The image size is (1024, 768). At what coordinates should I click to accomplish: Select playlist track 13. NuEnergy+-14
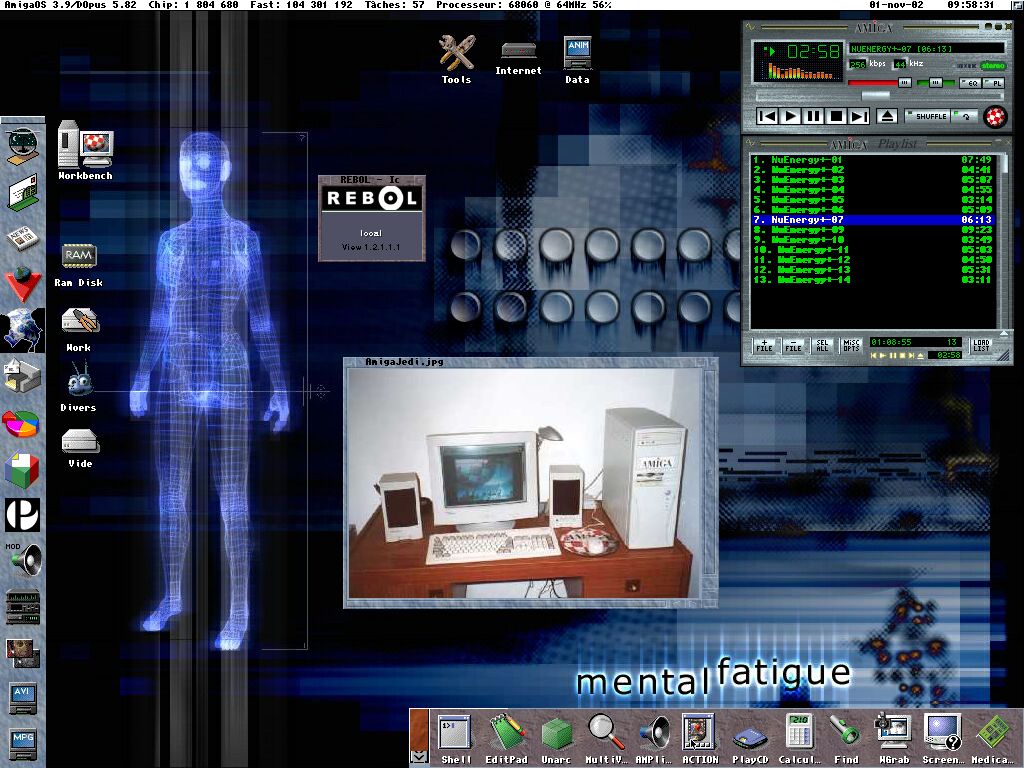(872, 280)
